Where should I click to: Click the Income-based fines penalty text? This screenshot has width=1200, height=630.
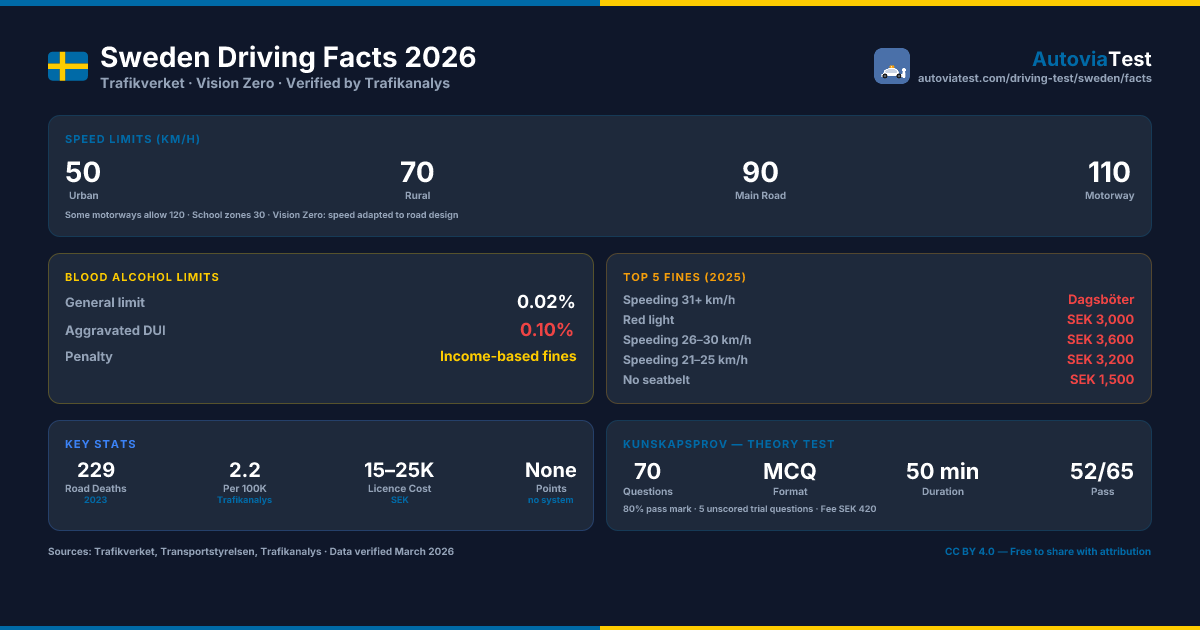(508, 356)
